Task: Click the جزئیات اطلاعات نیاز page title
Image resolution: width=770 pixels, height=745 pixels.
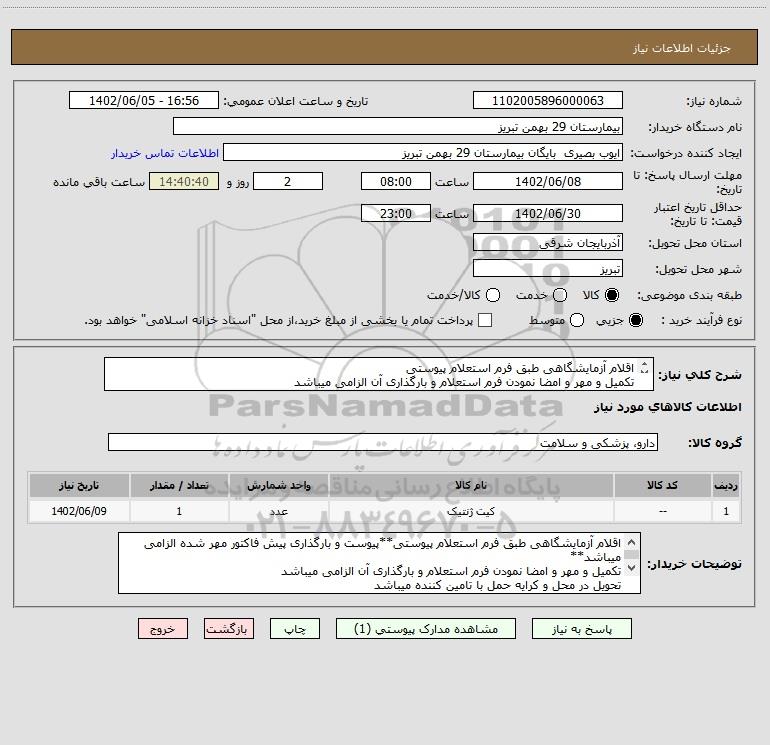Action: 681,48
